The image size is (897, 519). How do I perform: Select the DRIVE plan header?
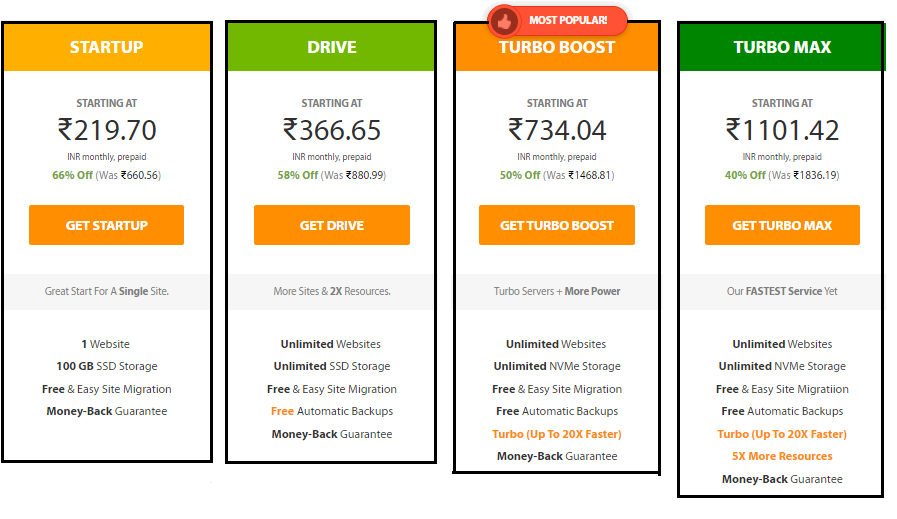331,47
